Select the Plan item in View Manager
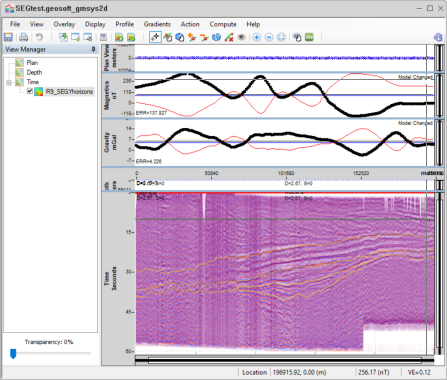Screen dimensions: 447x380 pos(32,63)
